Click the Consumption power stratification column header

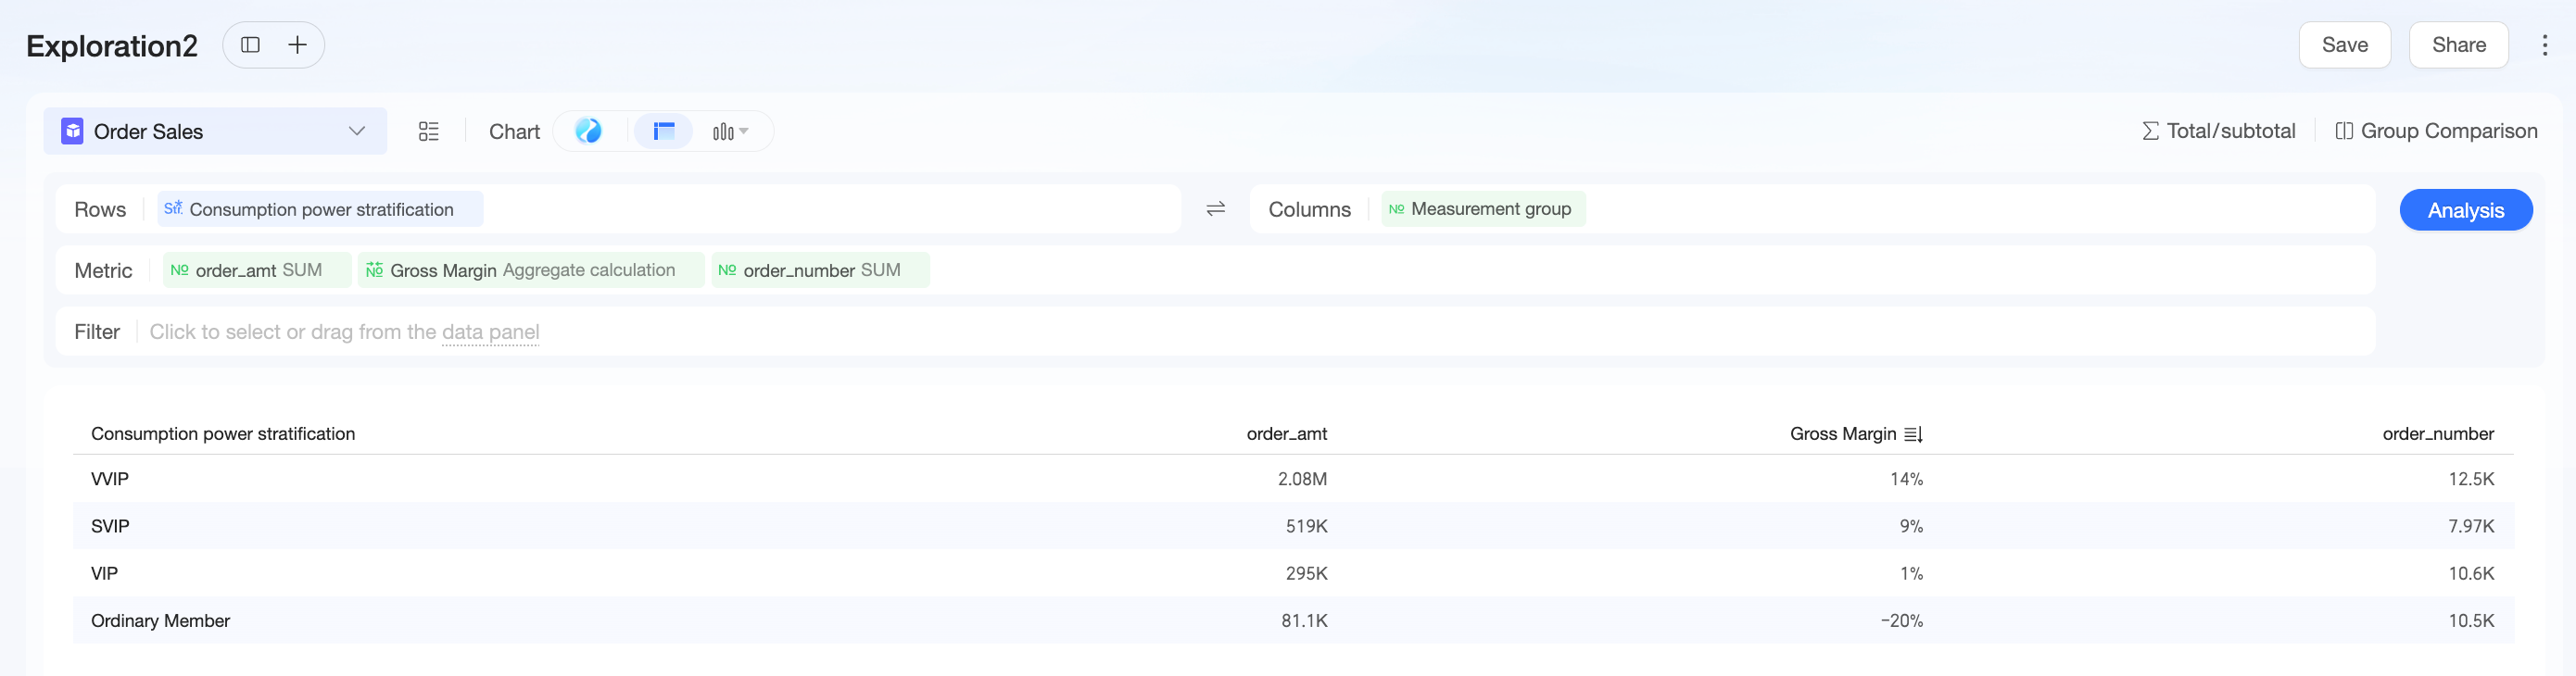223,434
